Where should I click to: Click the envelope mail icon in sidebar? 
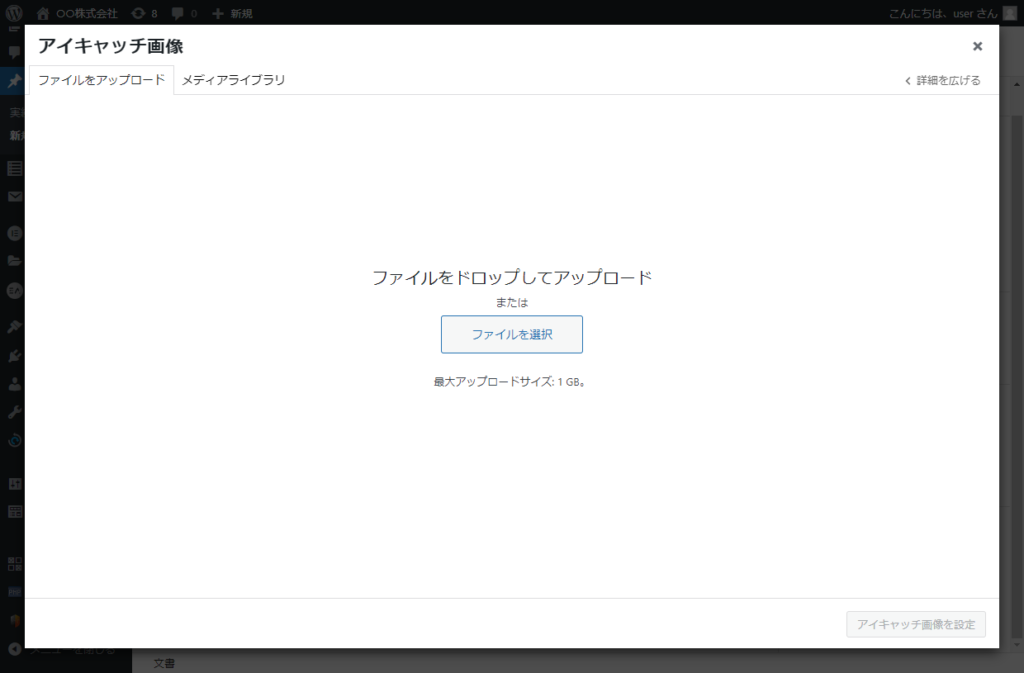[x=14, y=197]
